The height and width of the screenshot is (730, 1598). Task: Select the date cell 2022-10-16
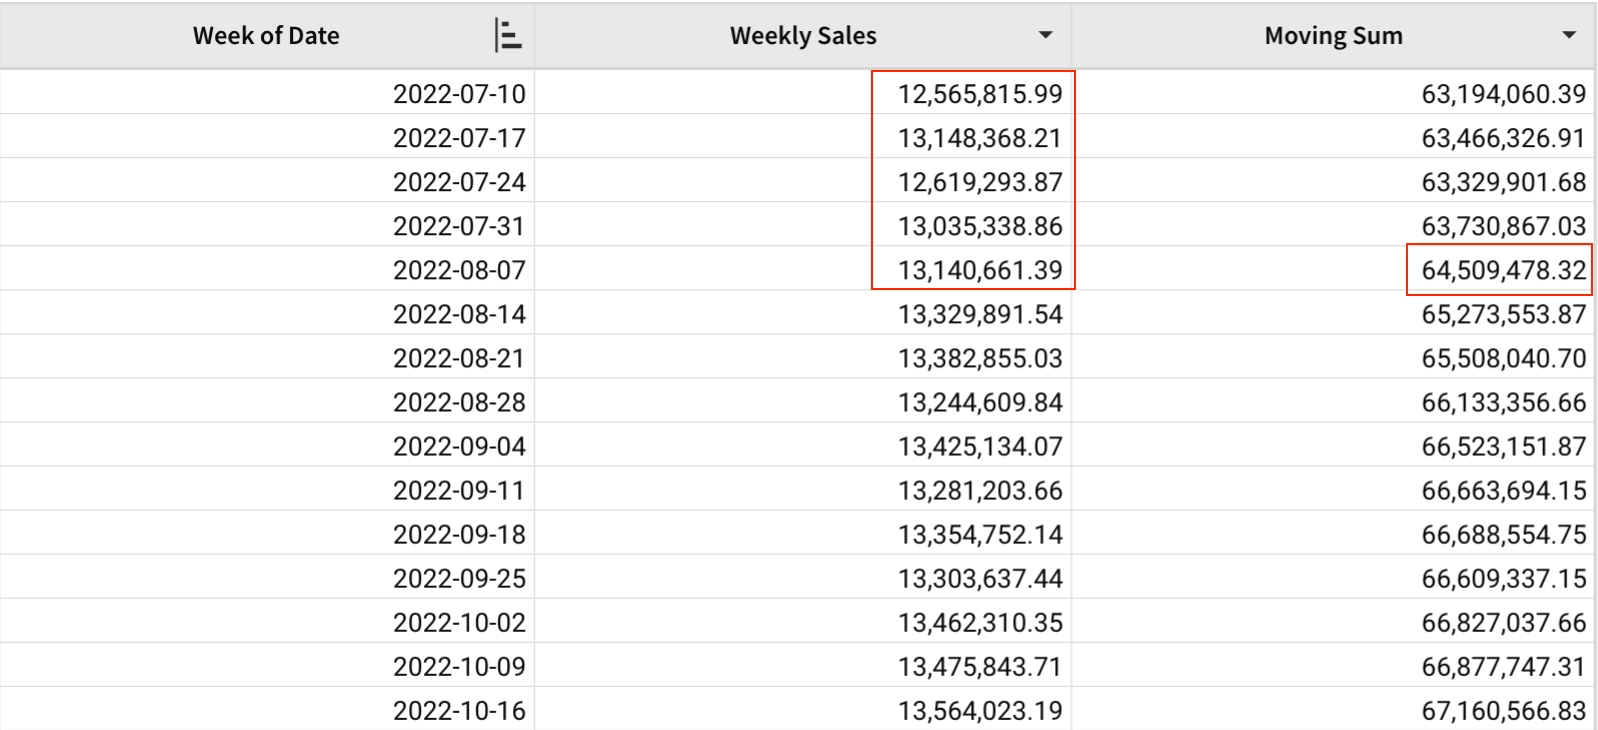(x=459, y=710)
